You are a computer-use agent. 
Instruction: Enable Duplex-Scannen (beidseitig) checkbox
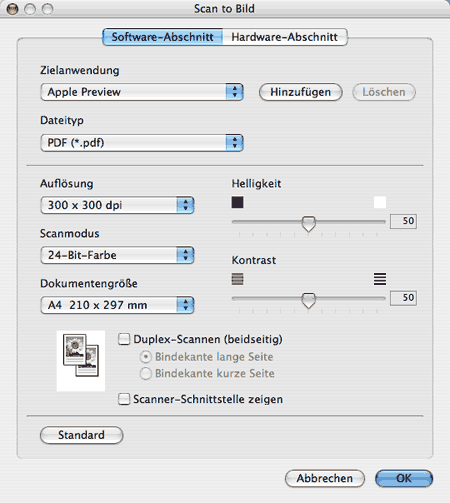pyautogui.click(x=124, y=339)
